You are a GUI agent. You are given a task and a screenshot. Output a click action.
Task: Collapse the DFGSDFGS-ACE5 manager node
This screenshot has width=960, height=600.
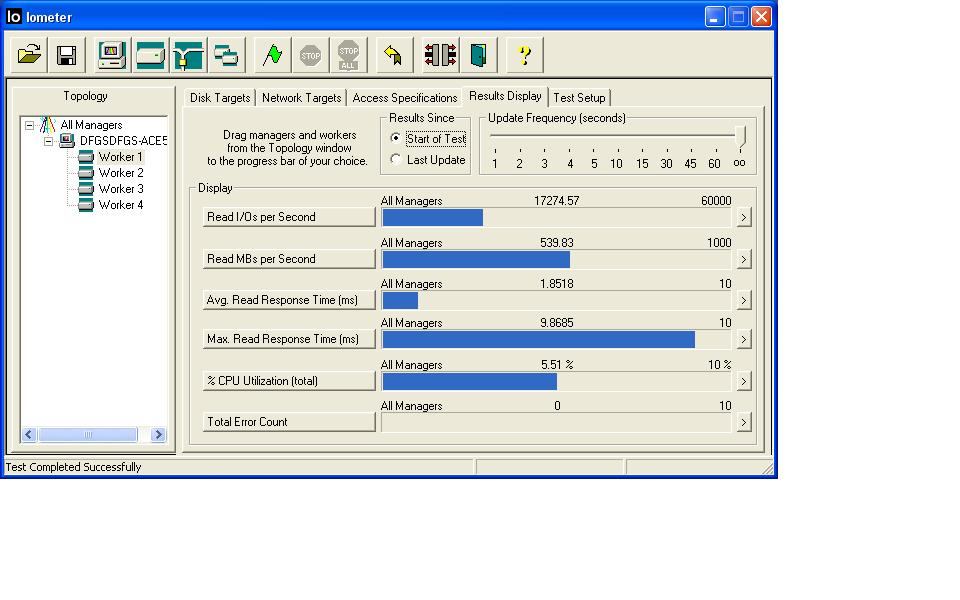pyautogui.click(x=48, y=141)
